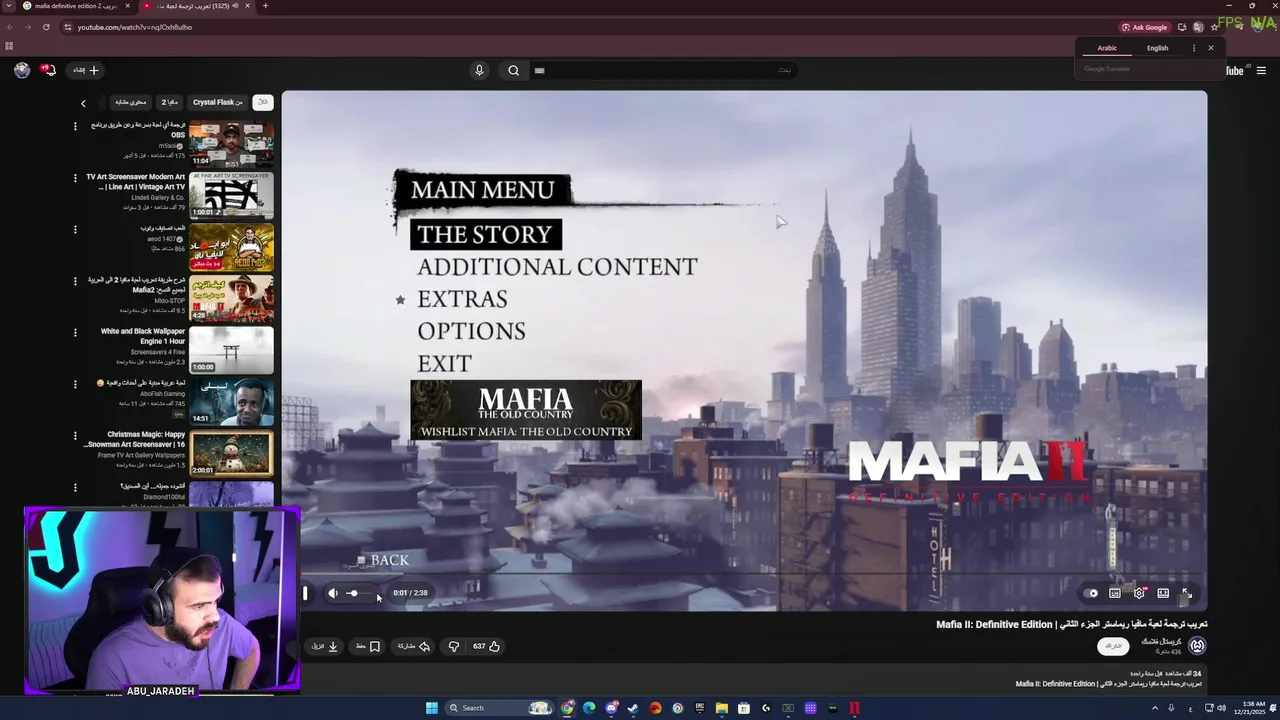Click the Windows taskbar Search box

point(498,708)
